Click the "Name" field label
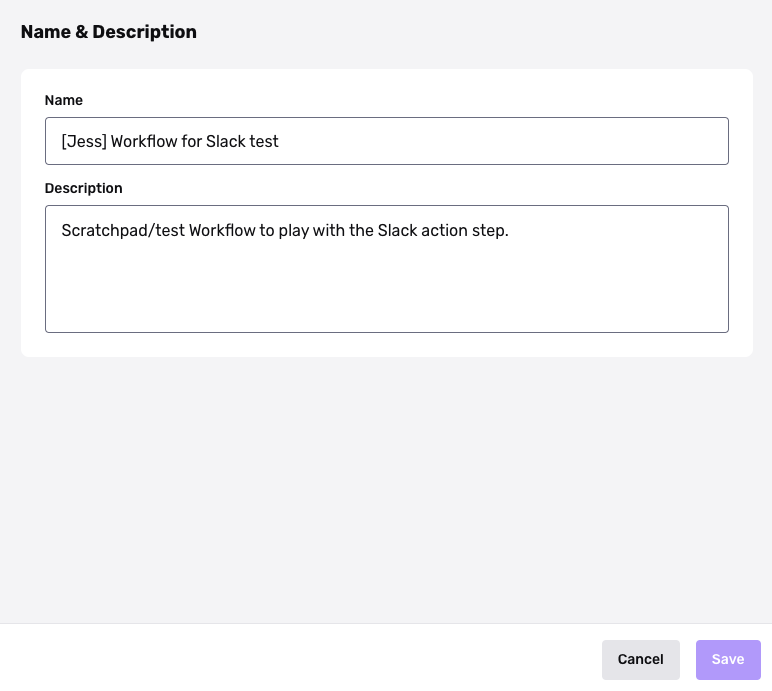Viewport: 772px width, 691px height. coord(64,100)
